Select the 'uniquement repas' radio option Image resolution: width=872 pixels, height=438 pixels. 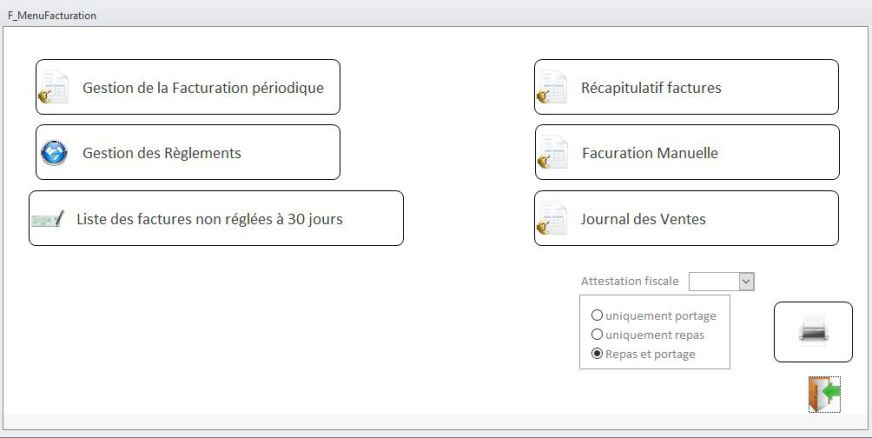pos(598,335)
